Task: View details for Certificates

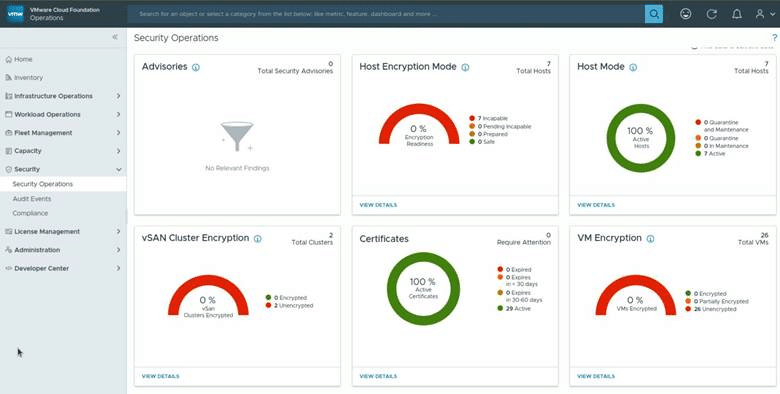Action: click(x=378, y=376)
